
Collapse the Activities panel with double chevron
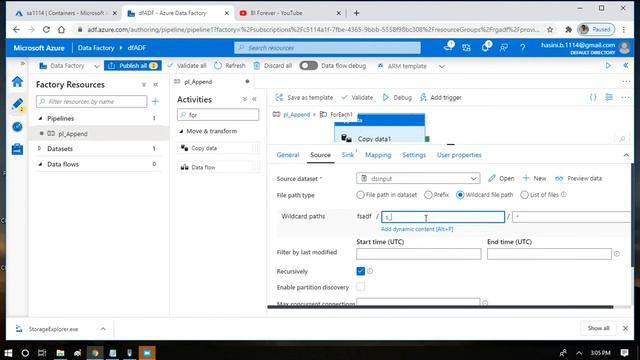point(254,99)
